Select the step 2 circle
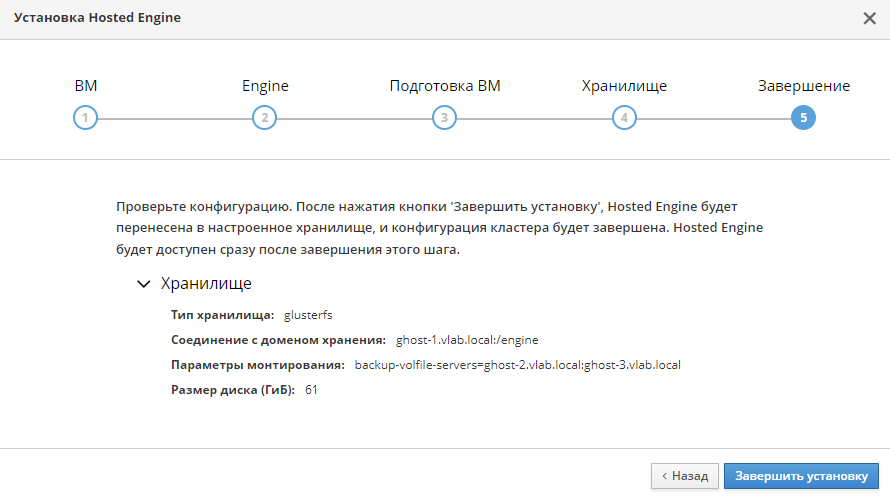Image resolution: width=890 pixels, height=504 pixels. [265, 117]
